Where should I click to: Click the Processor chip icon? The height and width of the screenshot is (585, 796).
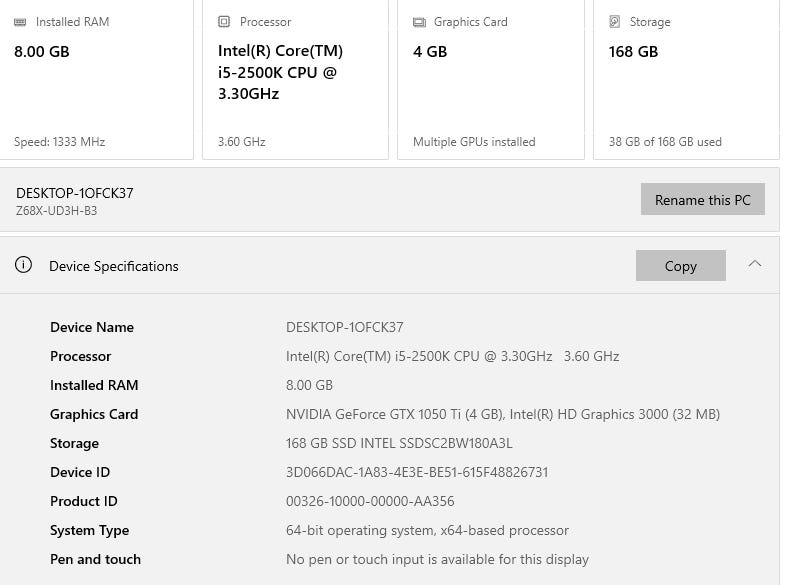[224, 21]
